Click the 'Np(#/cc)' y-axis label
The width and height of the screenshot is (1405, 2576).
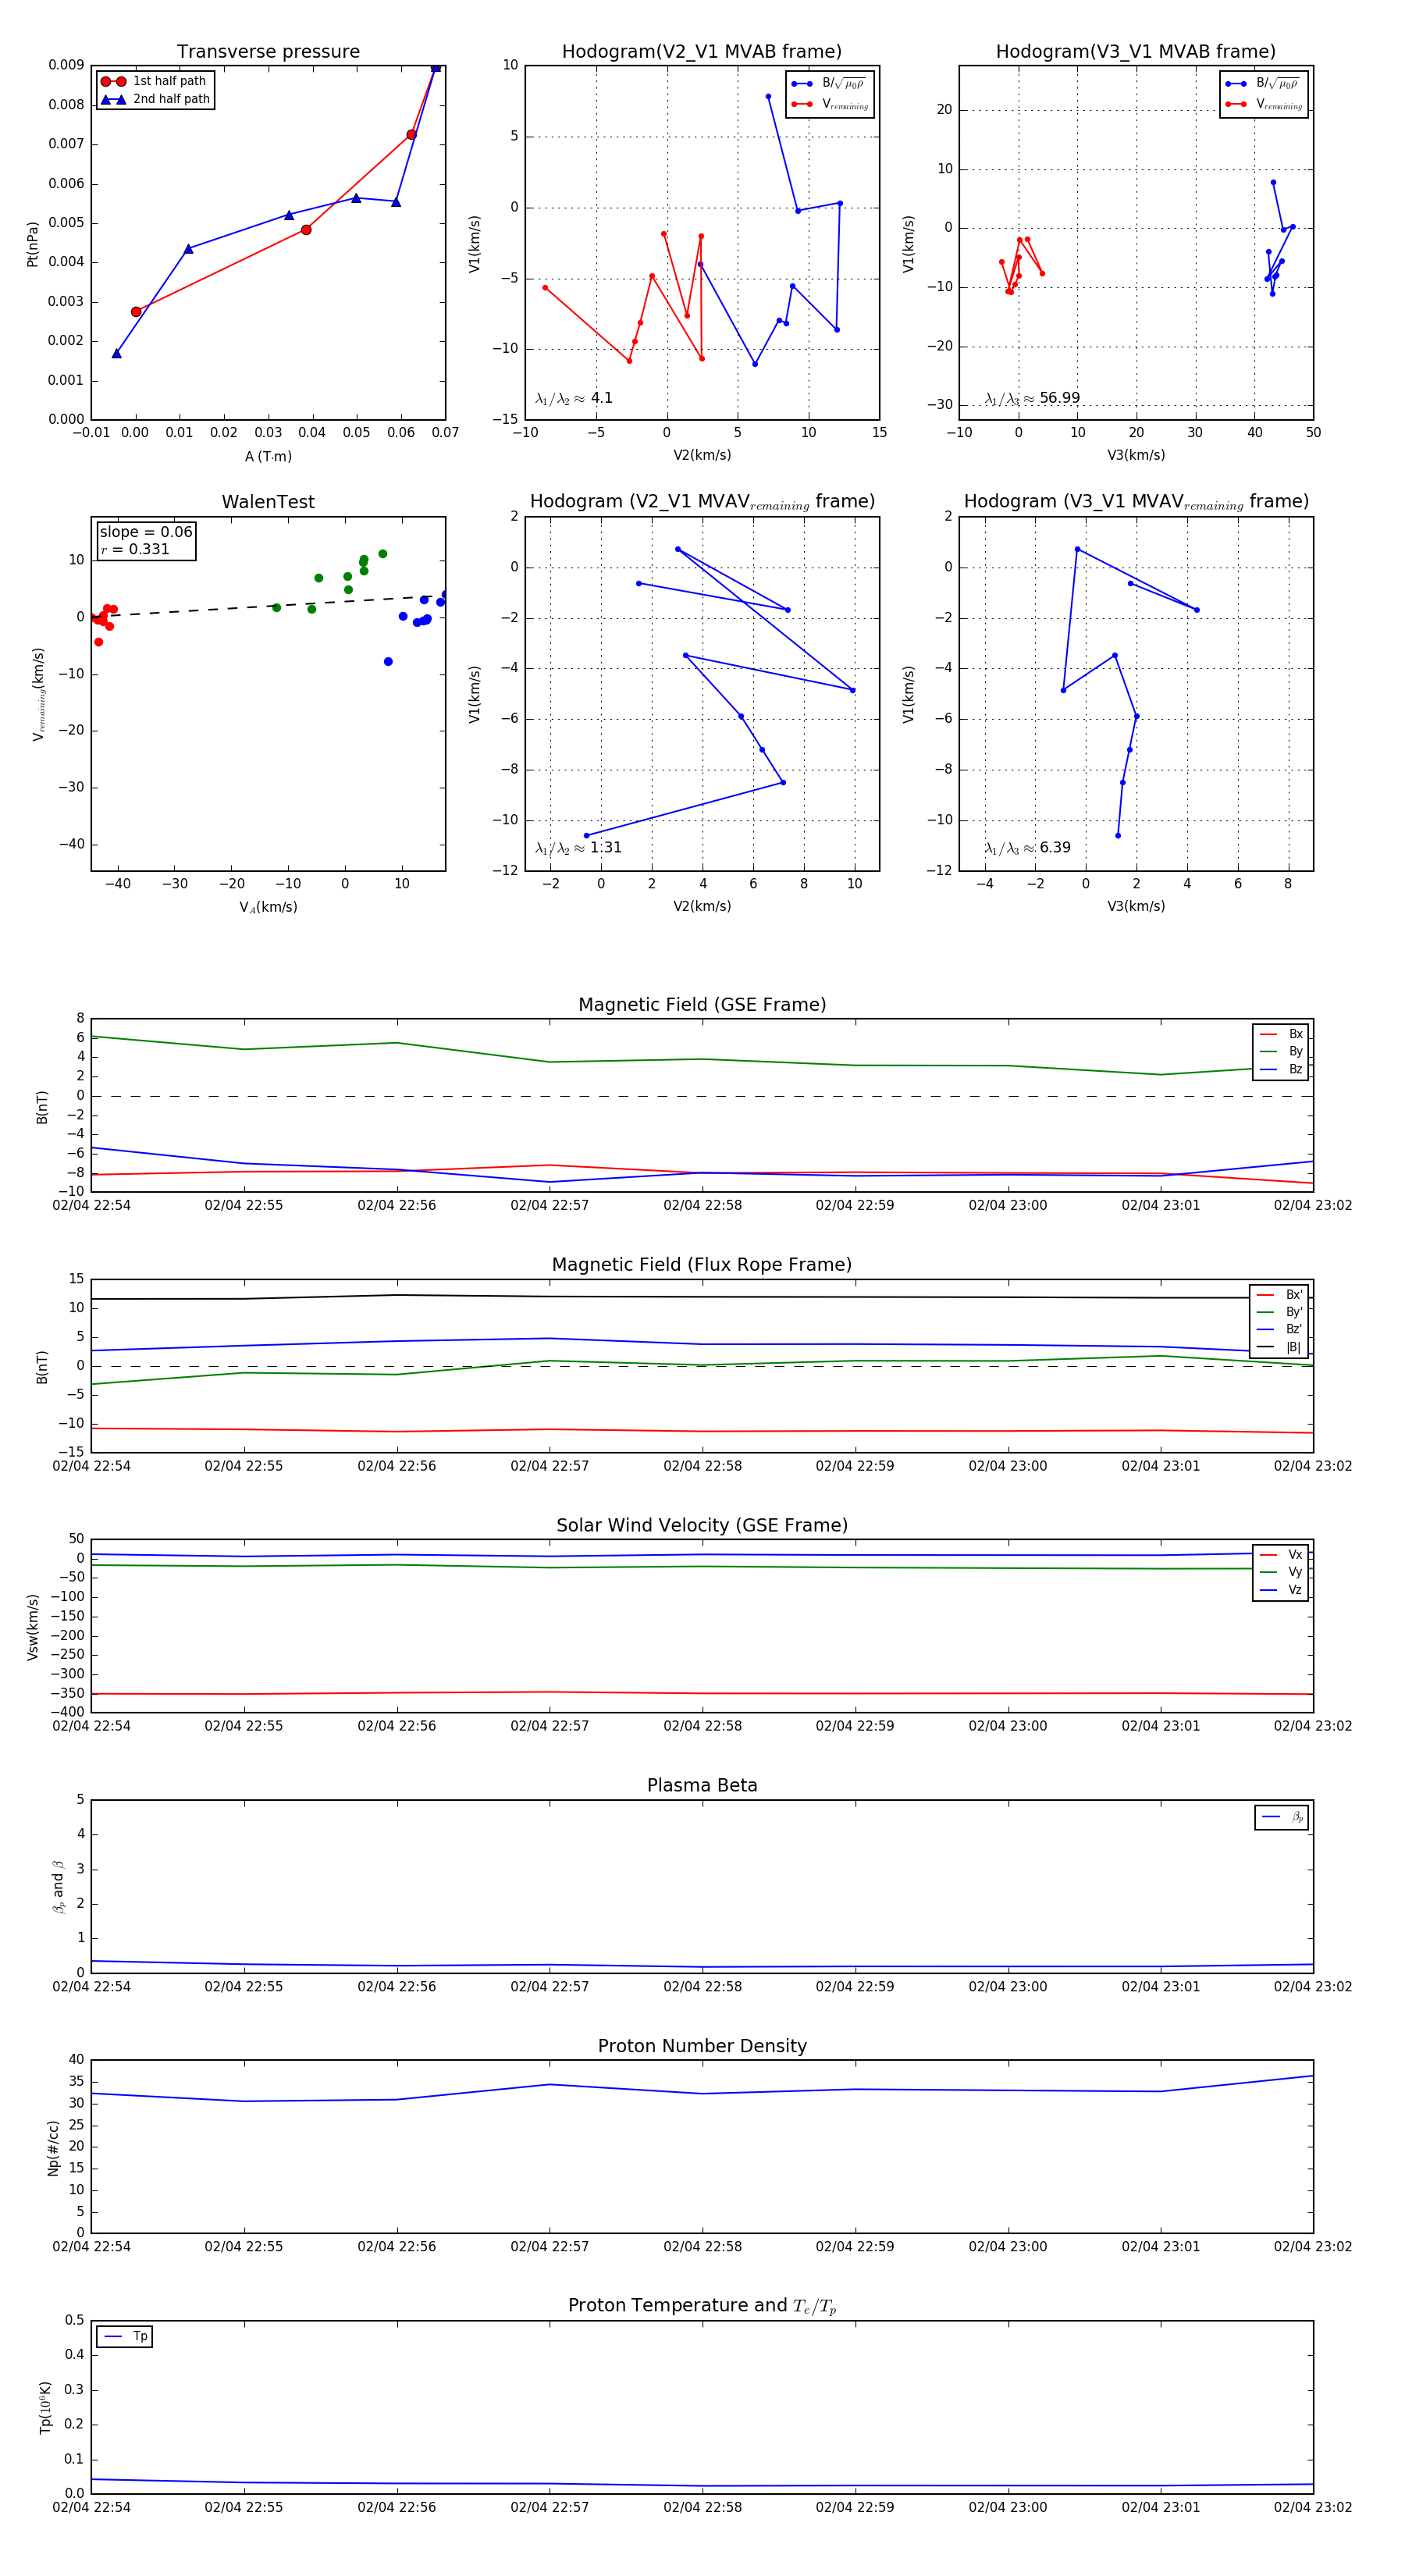tap(52, 2147)
